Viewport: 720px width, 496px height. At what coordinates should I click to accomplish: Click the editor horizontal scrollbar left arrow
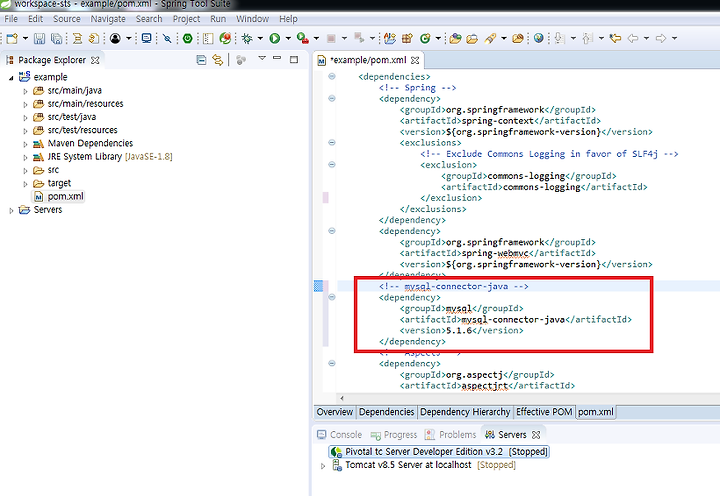pos(342,398)
